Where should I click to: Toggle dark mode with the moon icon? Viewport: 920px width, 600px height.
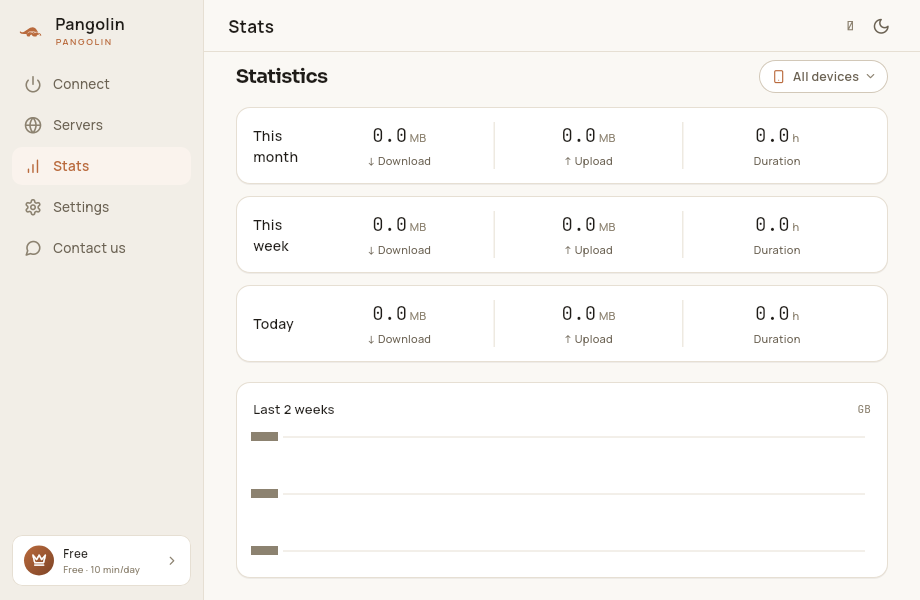(x=881, y=26)
